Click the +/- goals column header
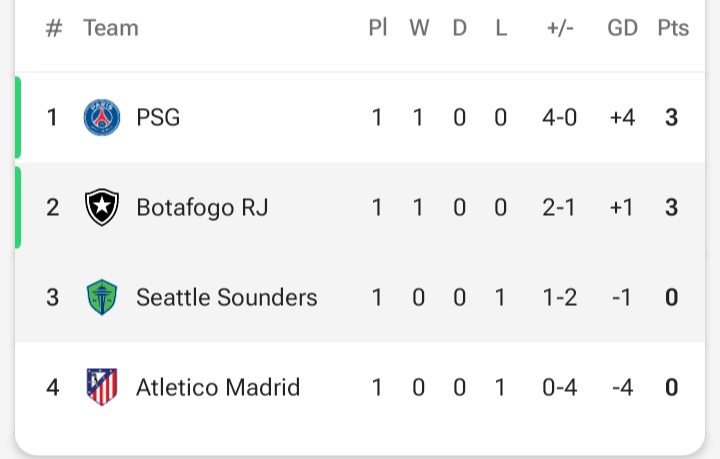720x459 pixels. (560, 28)
